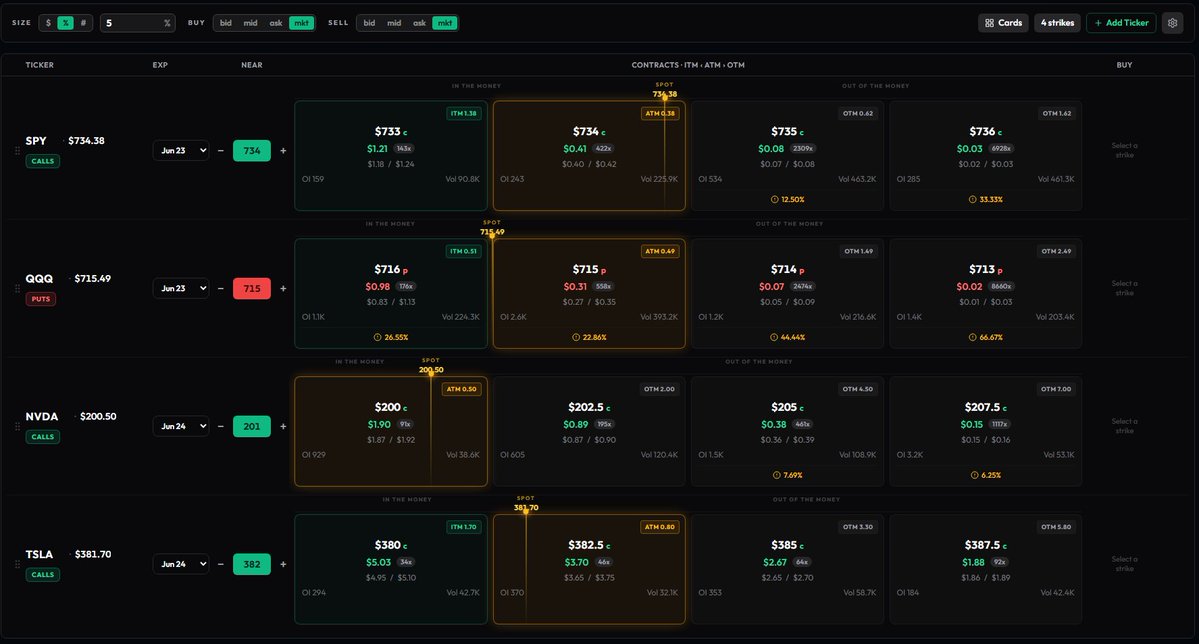Toggle SPY CALLS option type badge
Viewport: 1199px width, 644px height.
coord(43,161)
